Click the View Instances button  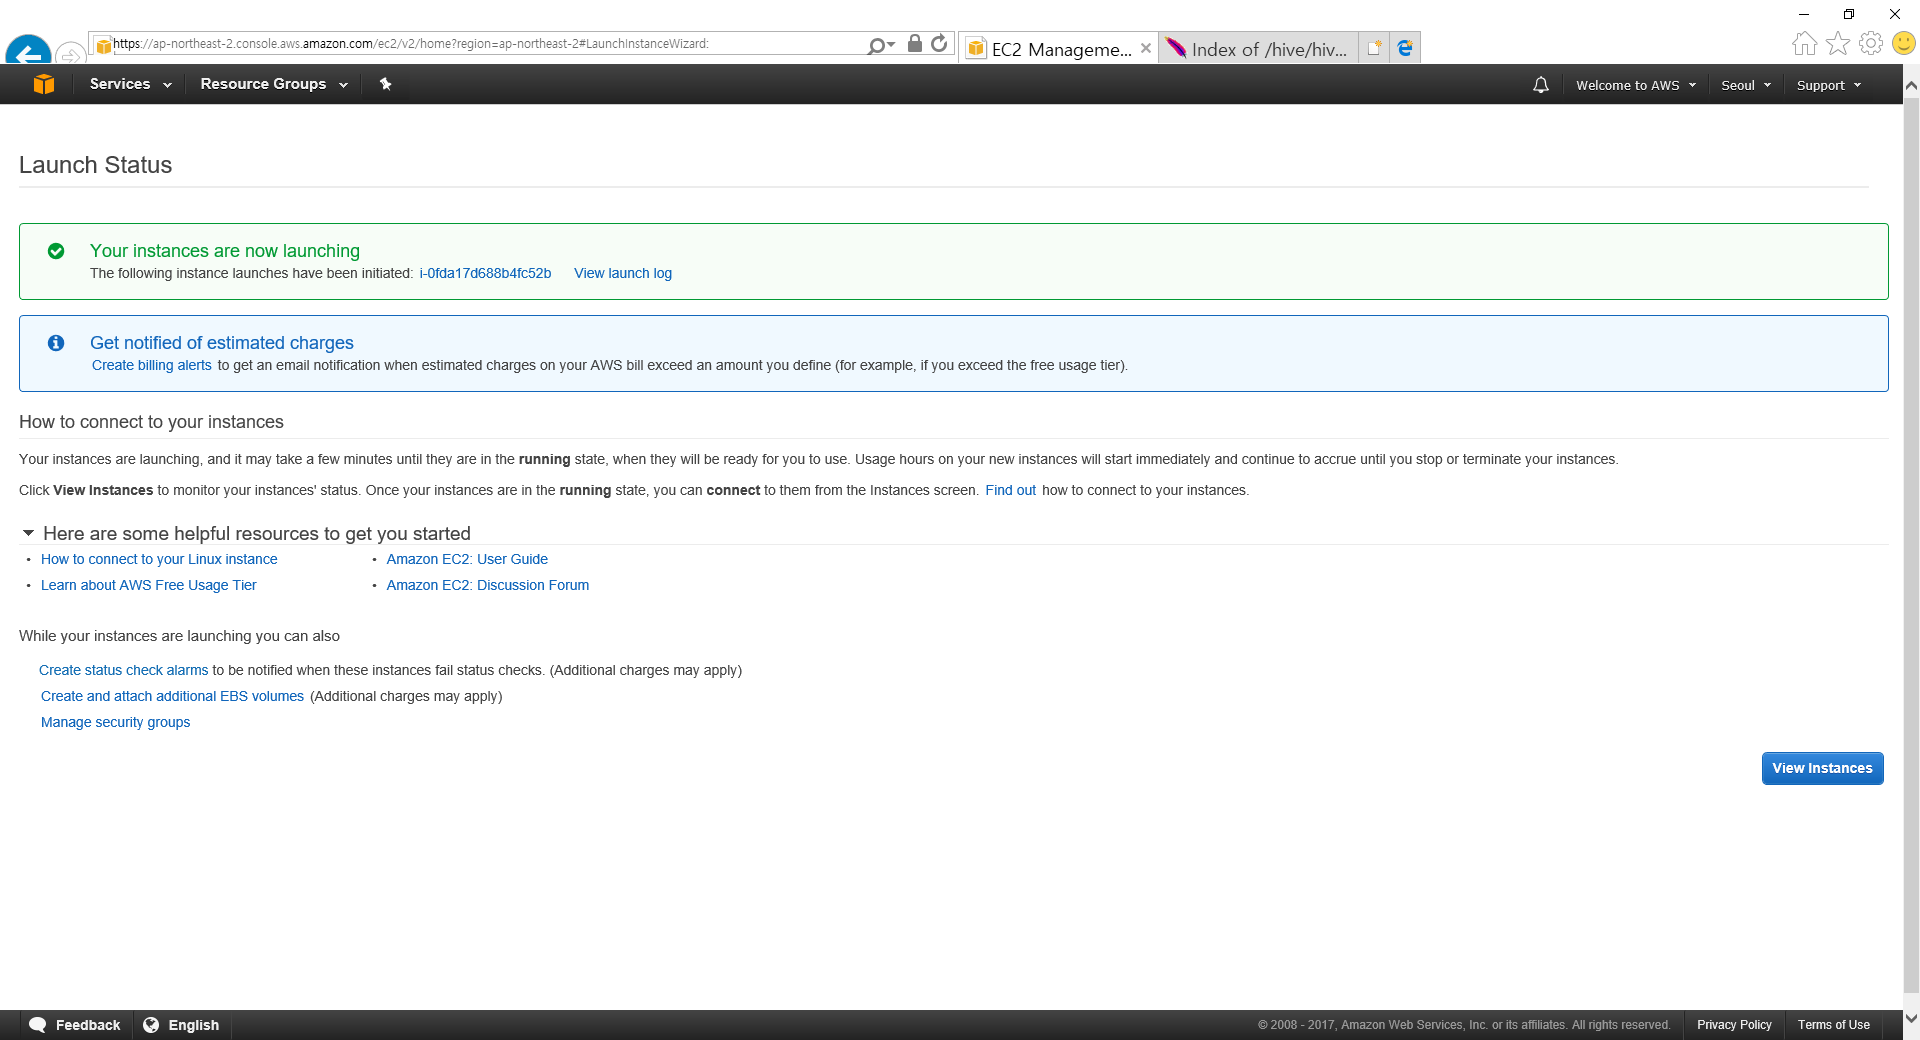pyautogui.click(x=1822, y=768)
